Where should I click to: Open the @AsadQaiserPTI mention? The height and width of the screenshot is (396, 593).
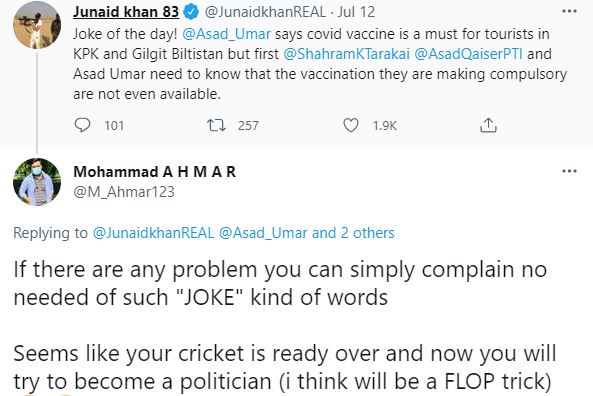pos(469,54)
